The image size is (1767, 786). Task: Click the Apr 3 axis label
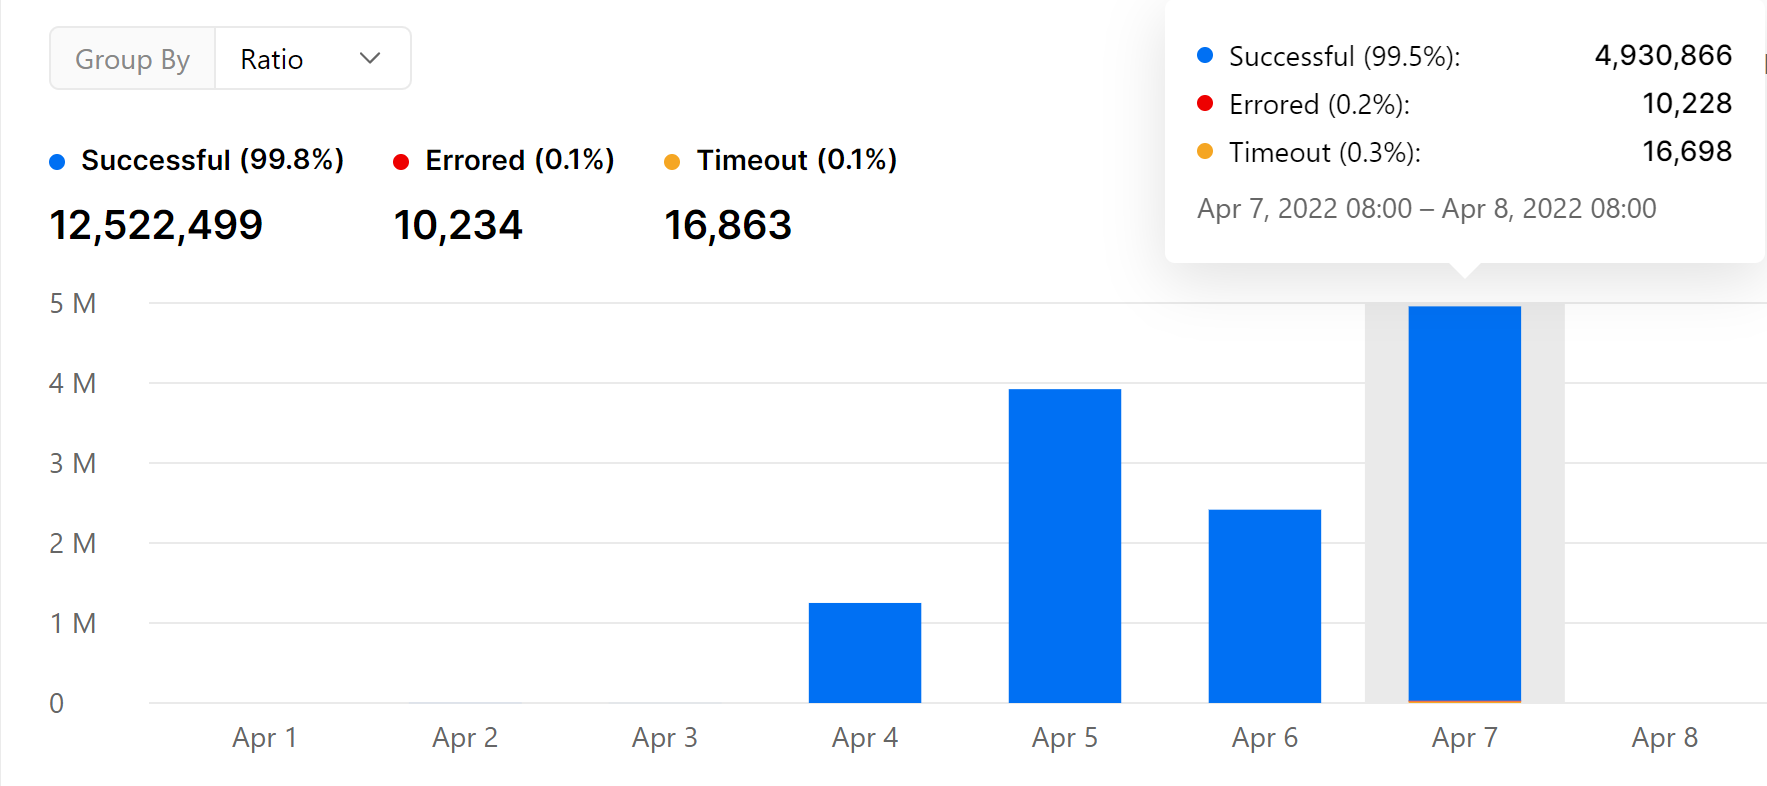pos(665,738)
